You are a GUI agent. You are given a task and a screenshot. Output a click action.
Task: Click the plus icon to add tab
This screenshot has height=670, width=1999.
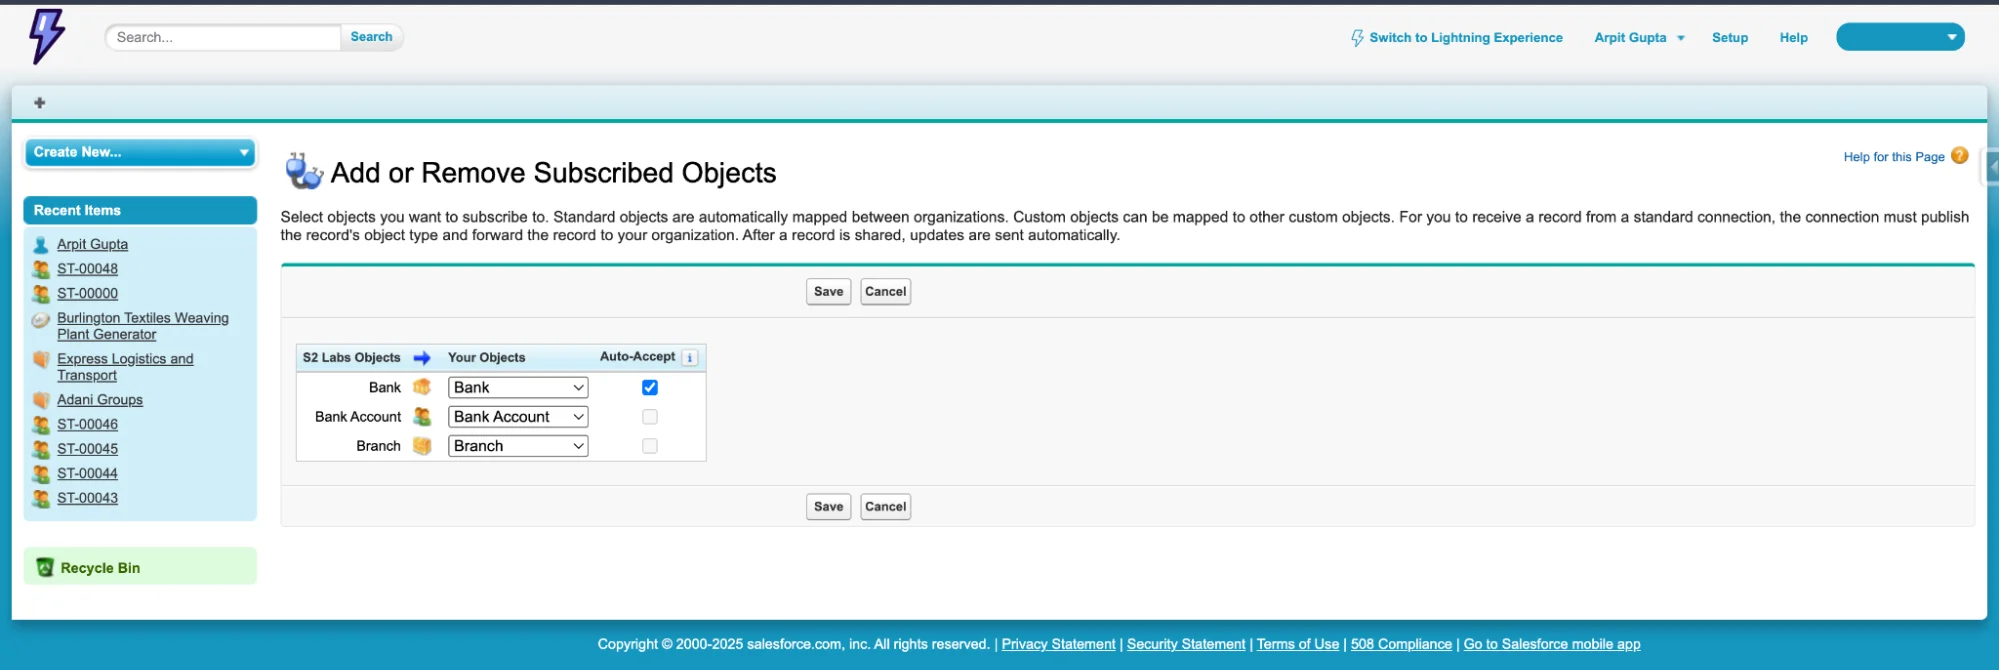pyautogui.click(x=40, y=103)
